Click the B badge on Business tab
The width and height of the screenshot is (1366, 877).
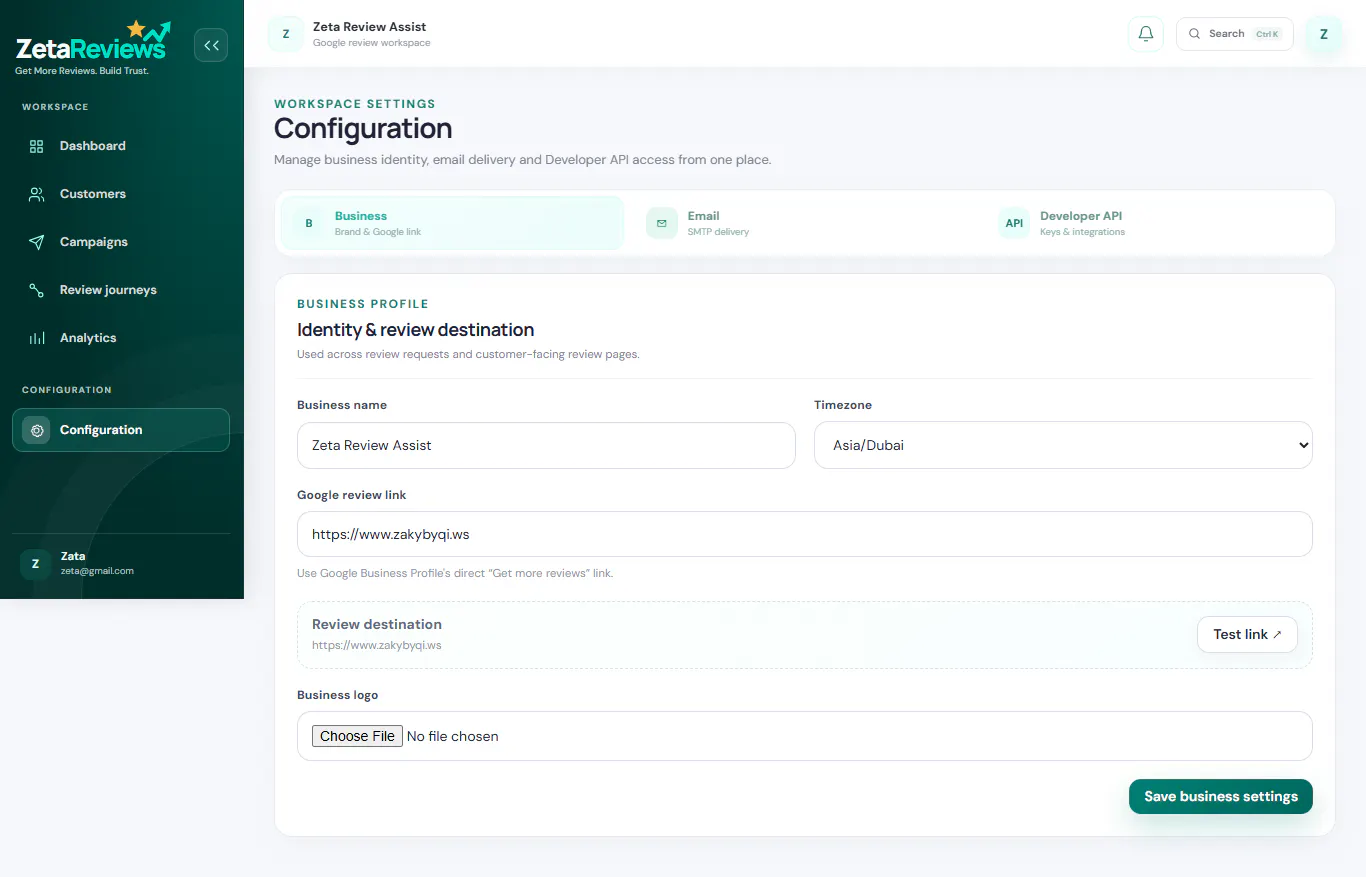coord(309,223)
